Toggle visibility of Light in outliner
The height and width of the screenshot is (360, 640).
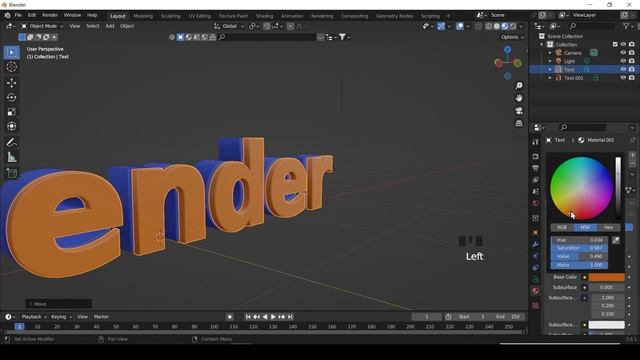tap(623, 61)
